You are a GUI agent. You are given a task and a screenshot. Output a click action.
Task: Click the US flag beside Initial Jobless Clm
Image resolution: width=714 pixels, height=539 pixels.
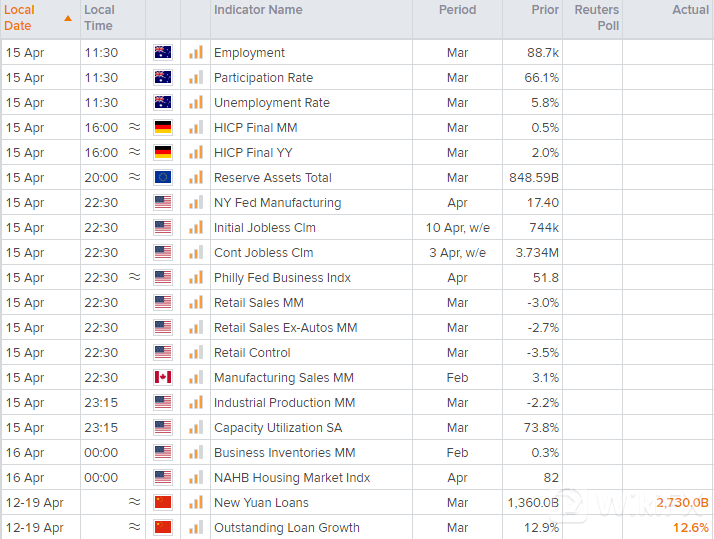(162, 228)
